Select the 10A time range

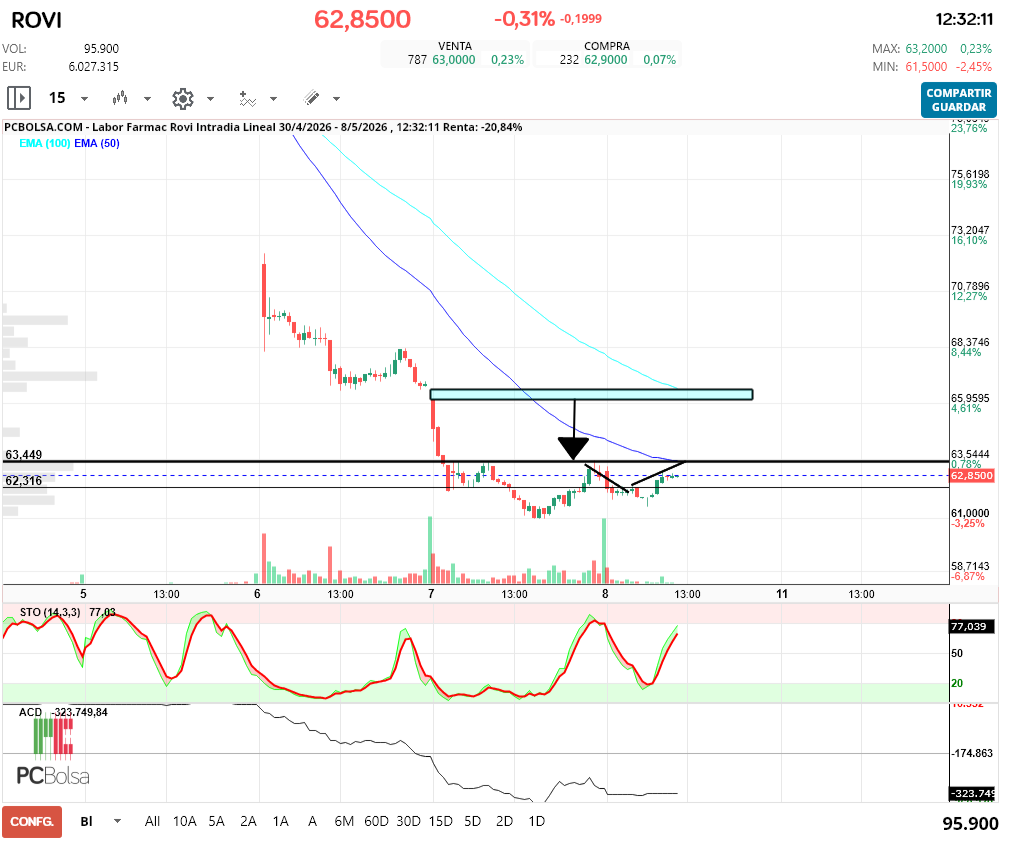point(185,821)
